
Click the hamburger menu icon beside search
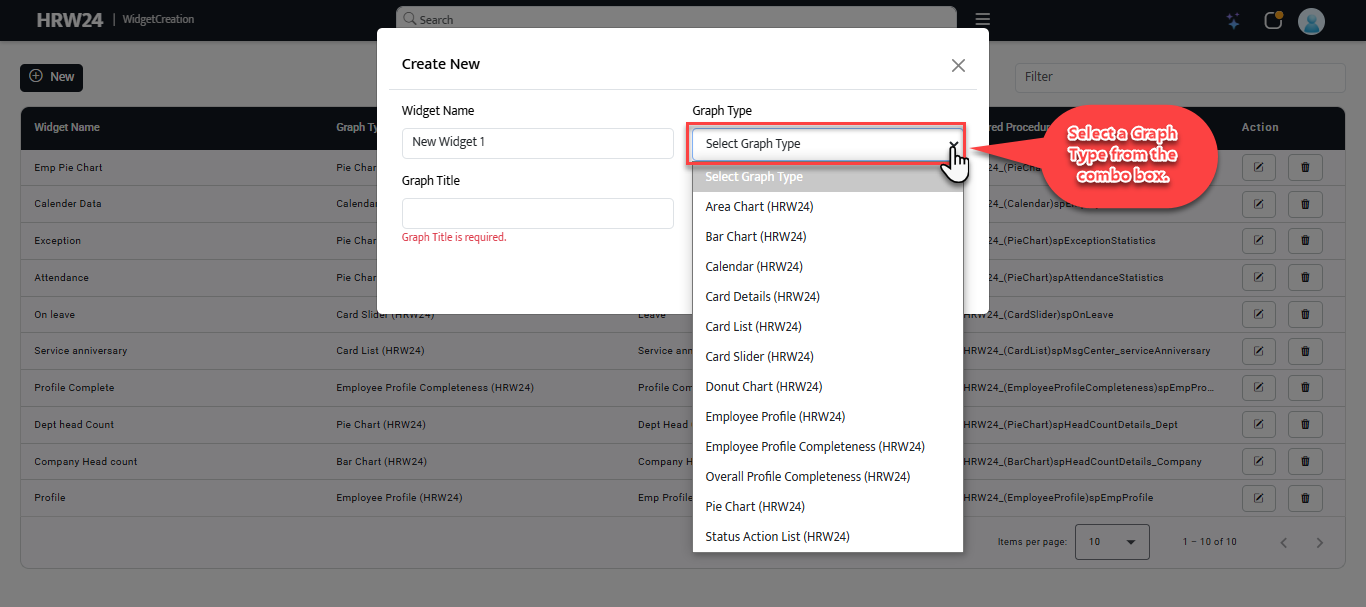click(x=983, y=20)
